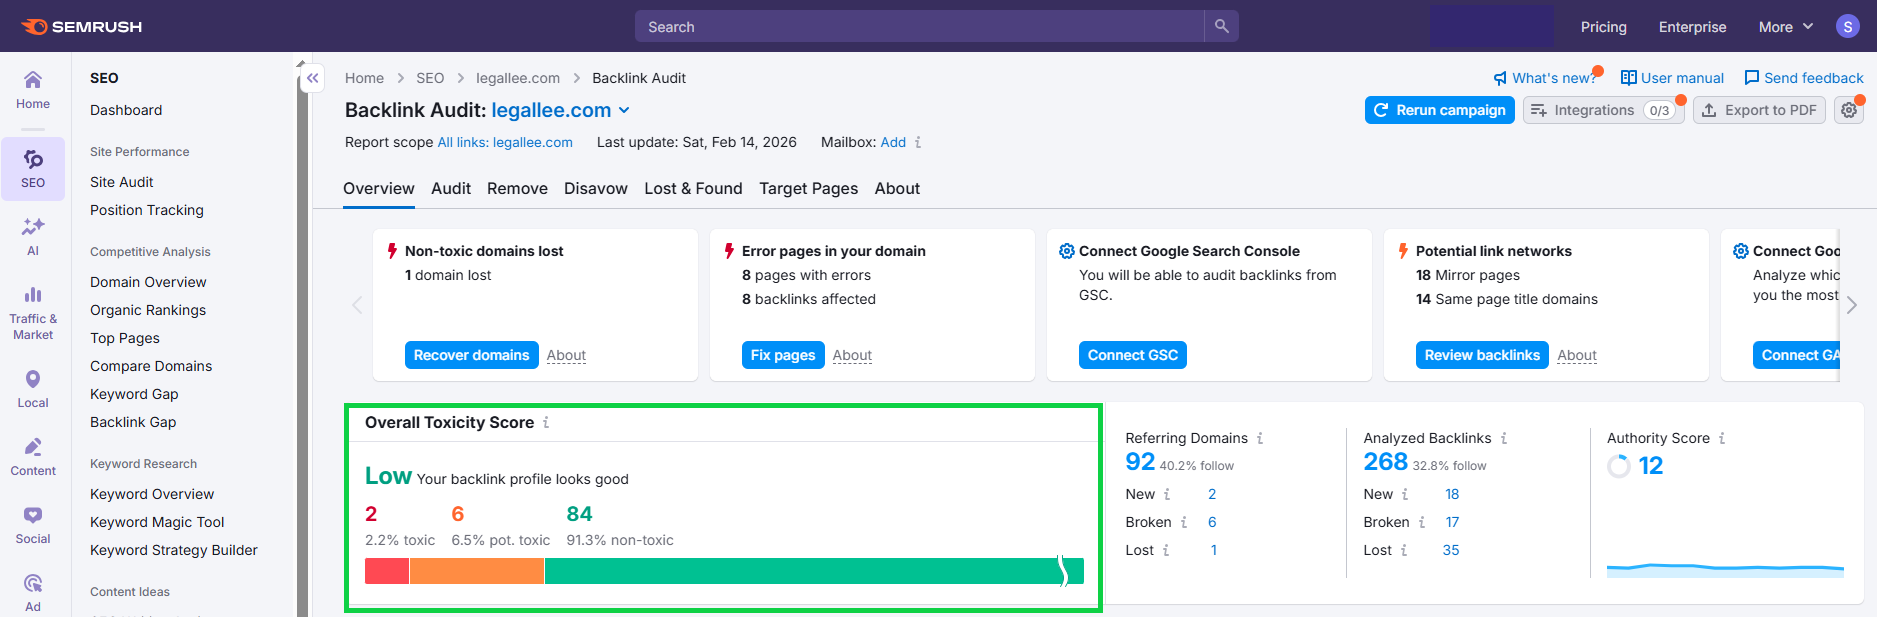Click the green non-toxic bar segment
The image size is (1877, 617).
(814, 571)
